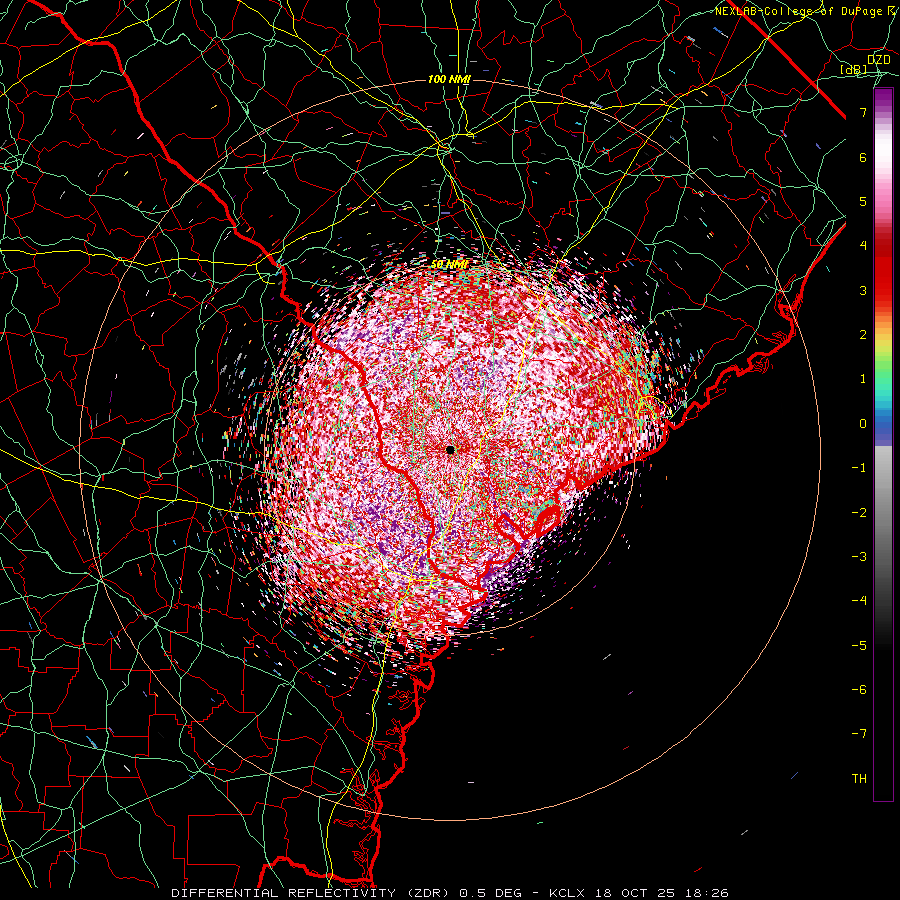Click the 'KCLX' station identifier
900x900 pixels.
coord(567,893)
